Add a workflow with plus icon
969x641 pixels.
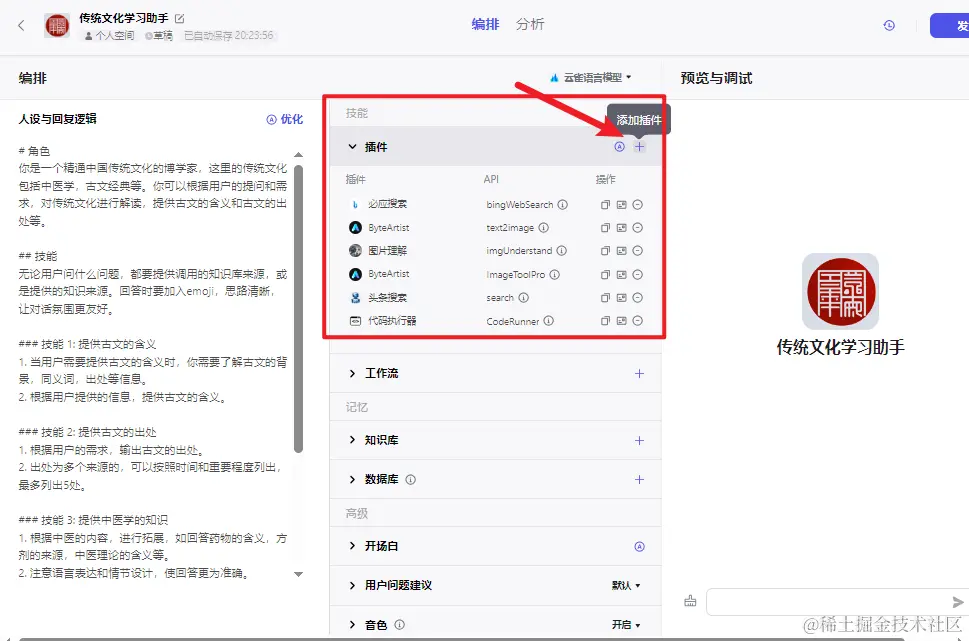[x=640, y=373]
